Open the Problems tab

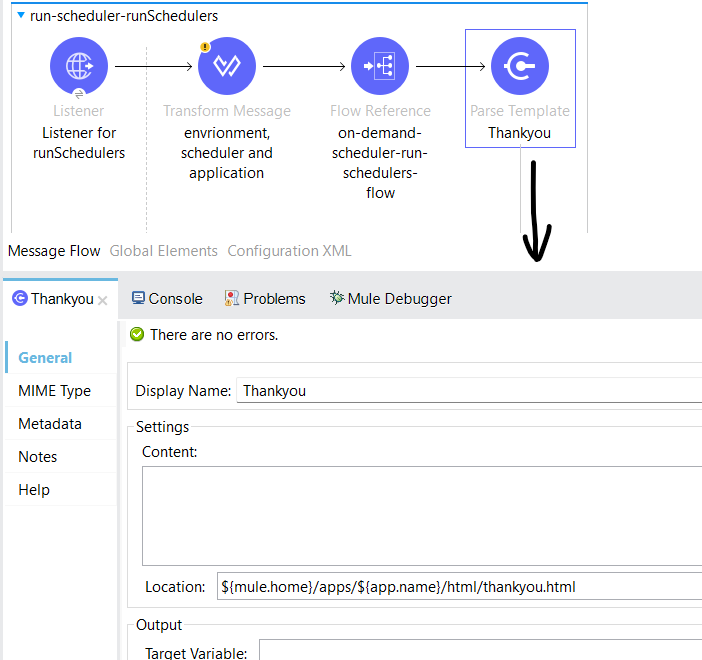click(x=265, y=299)
